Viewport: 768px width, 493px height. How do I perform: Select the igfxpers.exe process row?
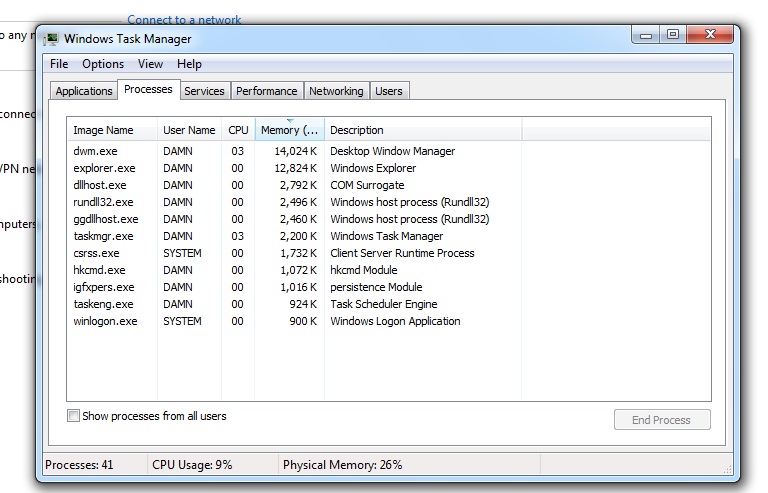[x=103, y=287]
